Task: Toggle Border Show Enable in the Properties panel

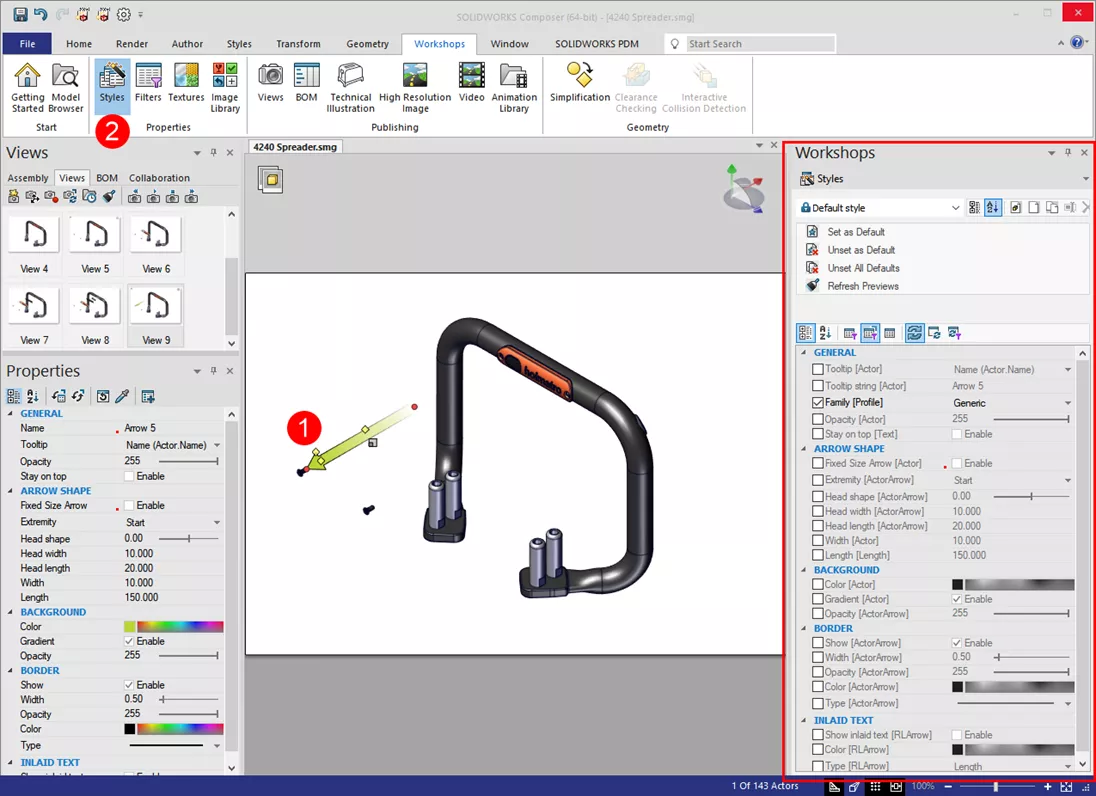Action: [129, 685]
